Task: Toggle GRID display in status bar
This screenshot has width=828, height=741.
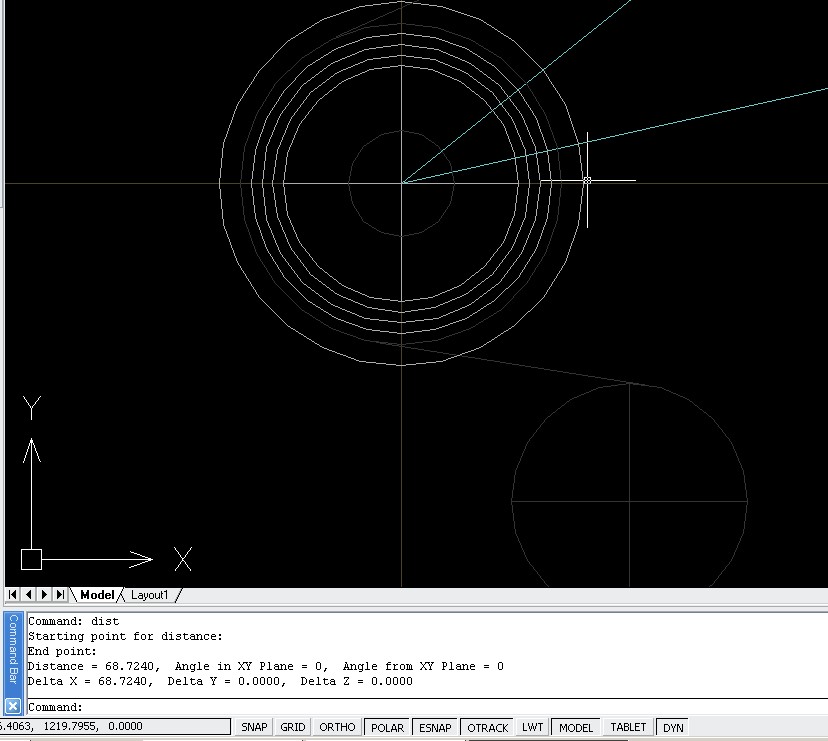Action: point(293,727)
